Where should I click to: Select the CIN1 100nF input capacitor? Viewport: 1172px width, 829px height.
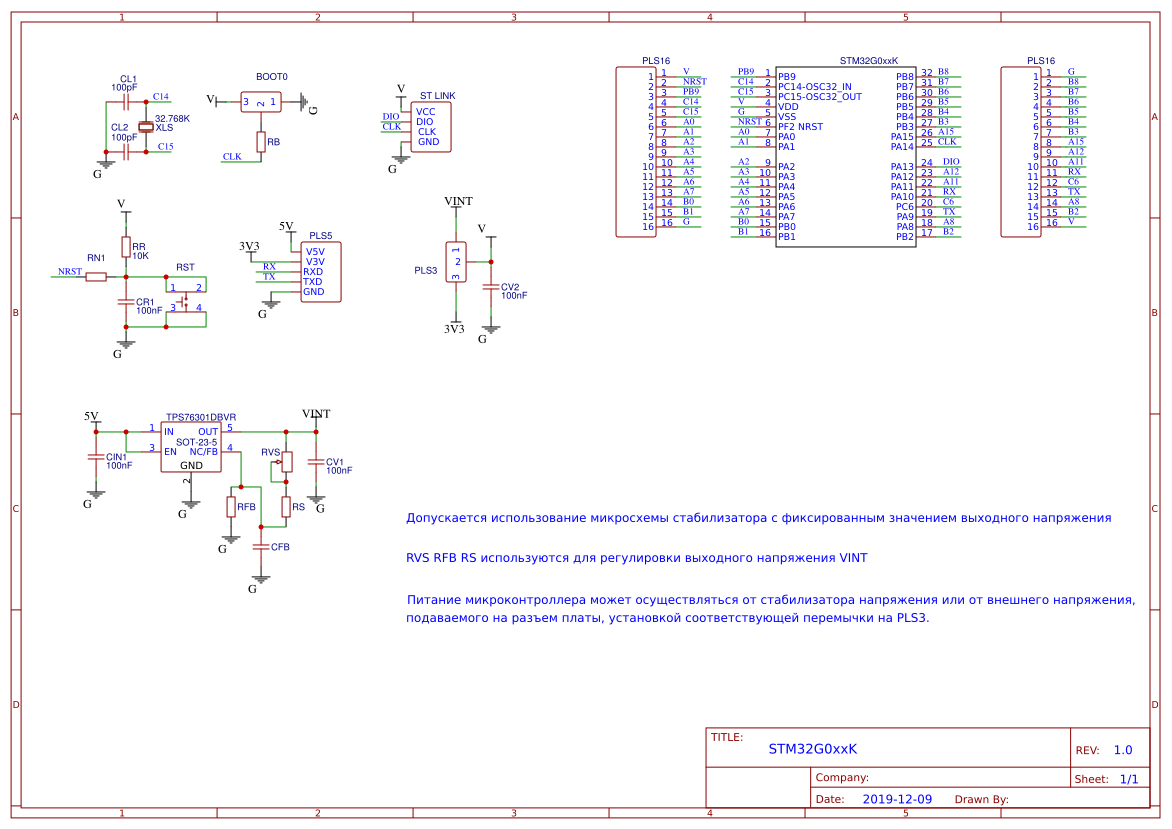pos(95,457)
